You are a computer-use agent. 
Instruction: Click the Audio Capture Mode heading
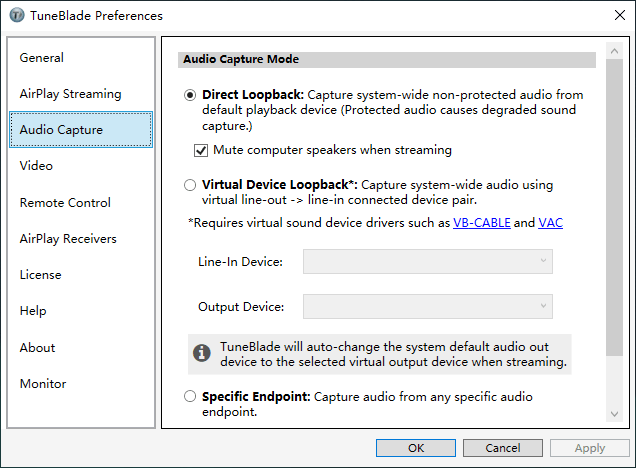coord(241,59)
